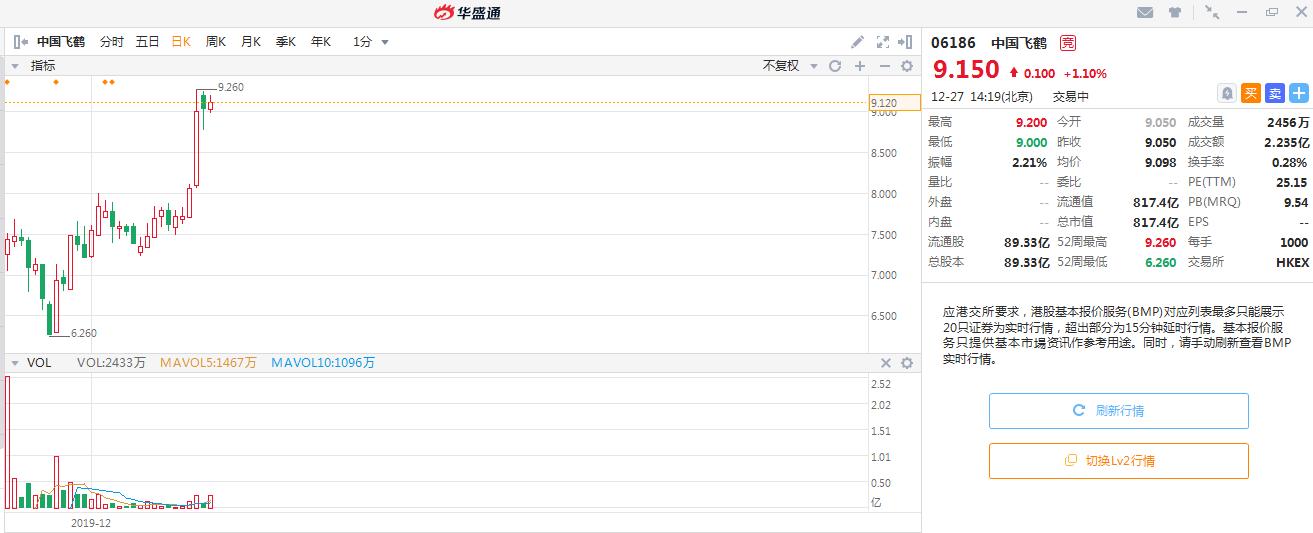1313x533 pixels.
Task: Open the 1分 minute interval dropdown
Action: point(370,42)
